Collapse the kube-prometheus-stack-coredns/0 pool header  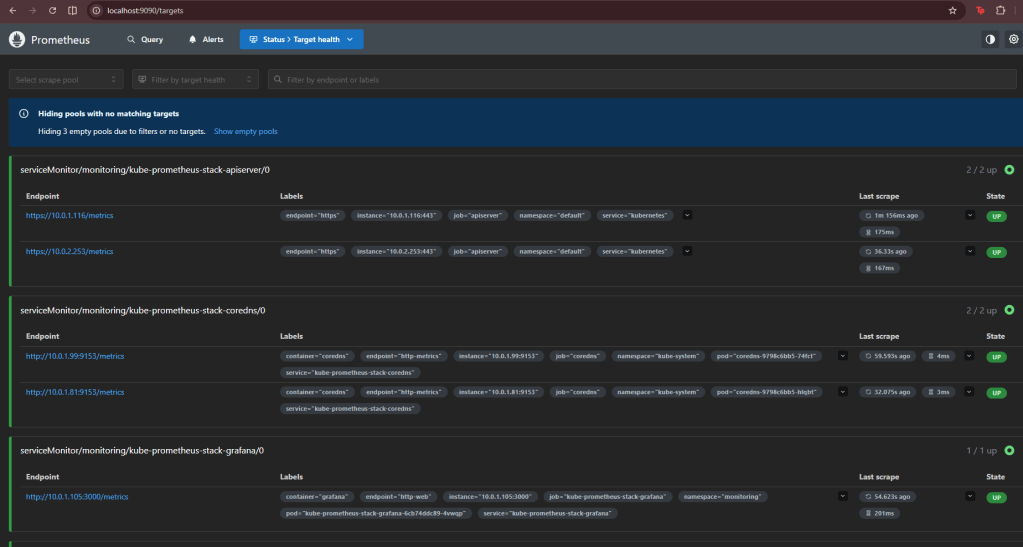point(517,310)
